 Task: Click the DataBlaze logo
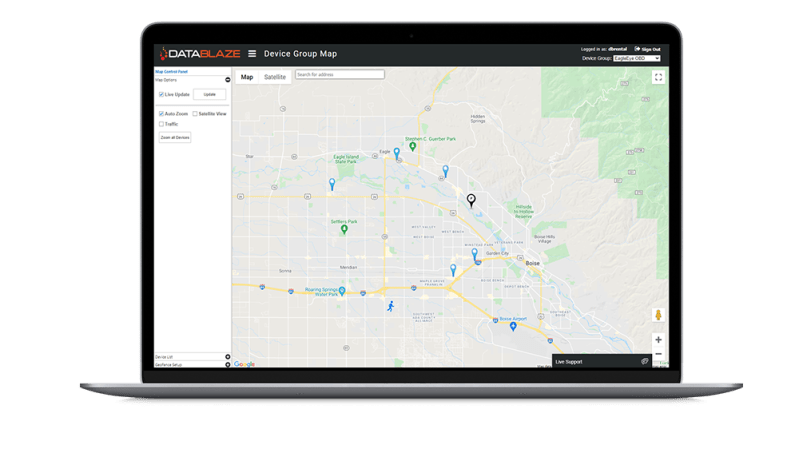[x=200, y=54]
